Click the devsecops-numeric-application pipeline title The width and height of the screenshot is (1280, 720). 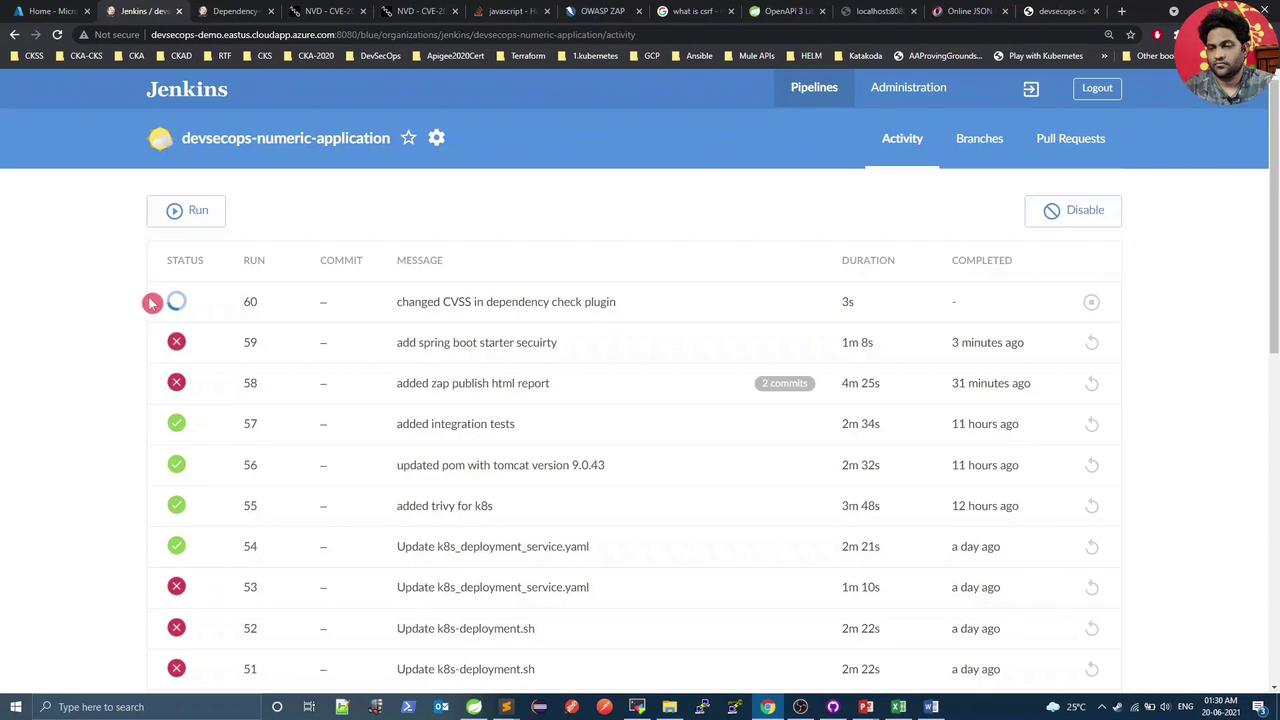[x=286, y=138]
